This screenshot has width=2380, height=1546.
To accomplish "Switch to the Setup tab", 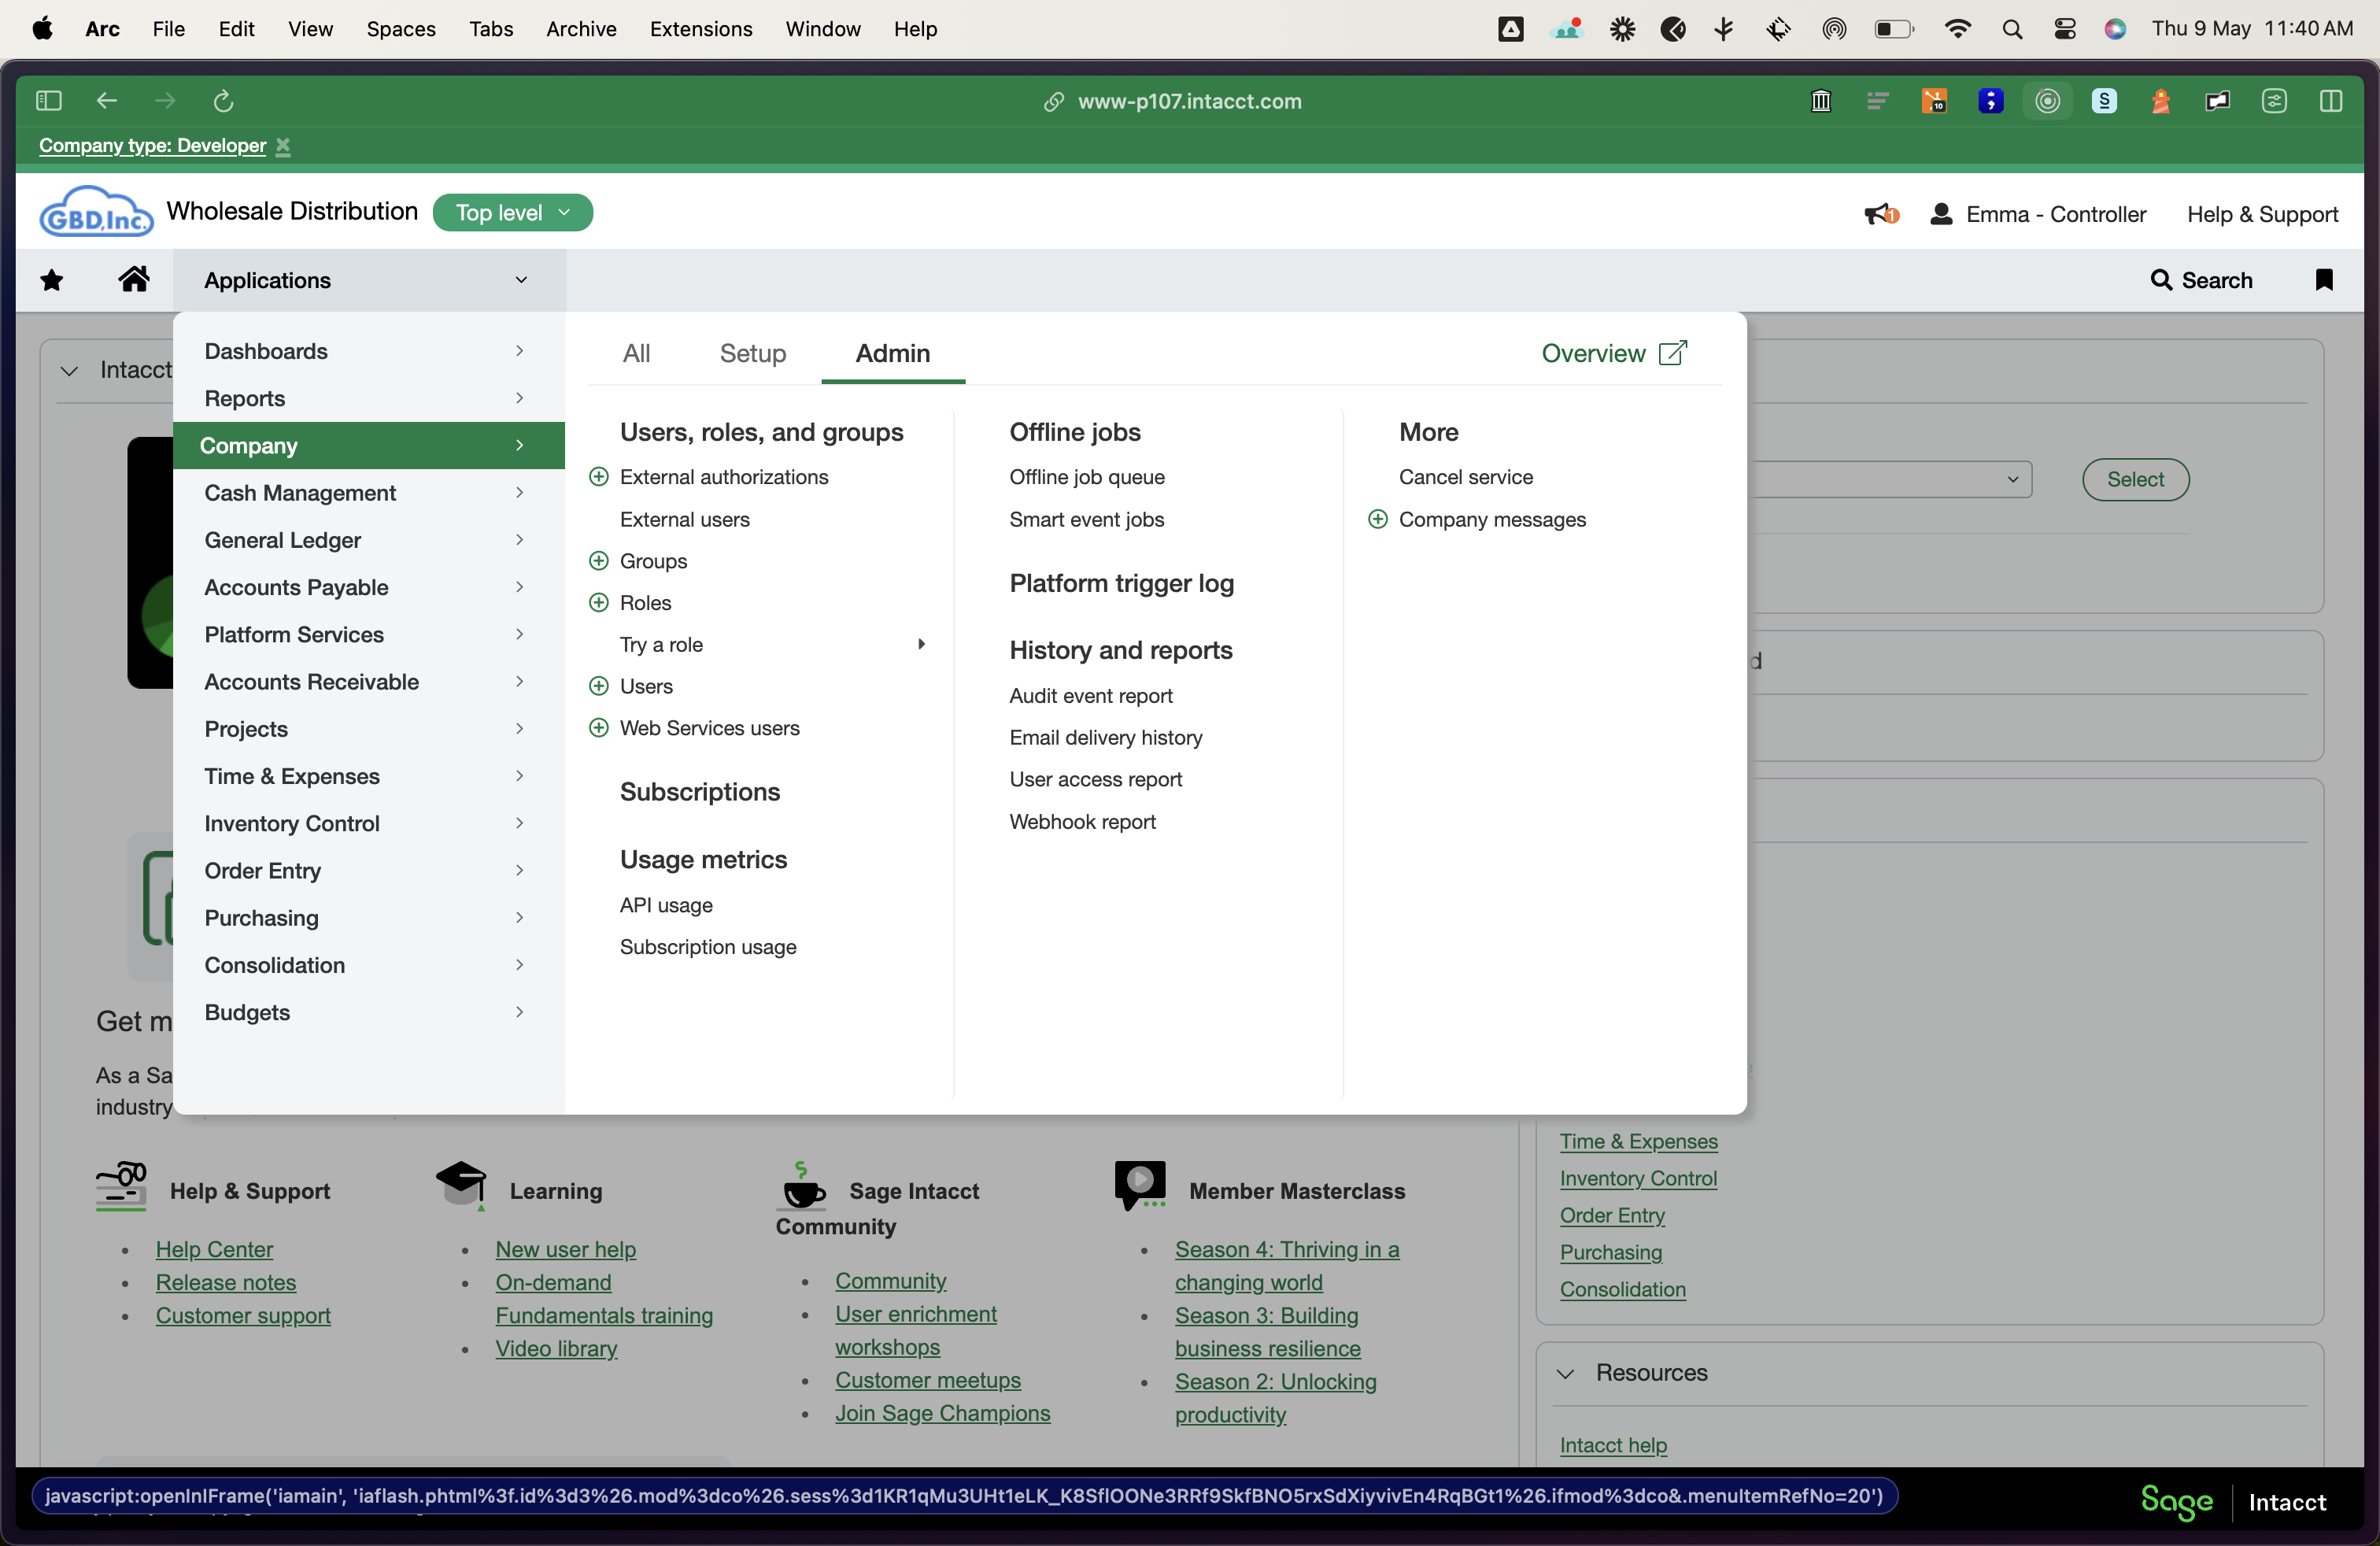I will (x=752, y=353).
